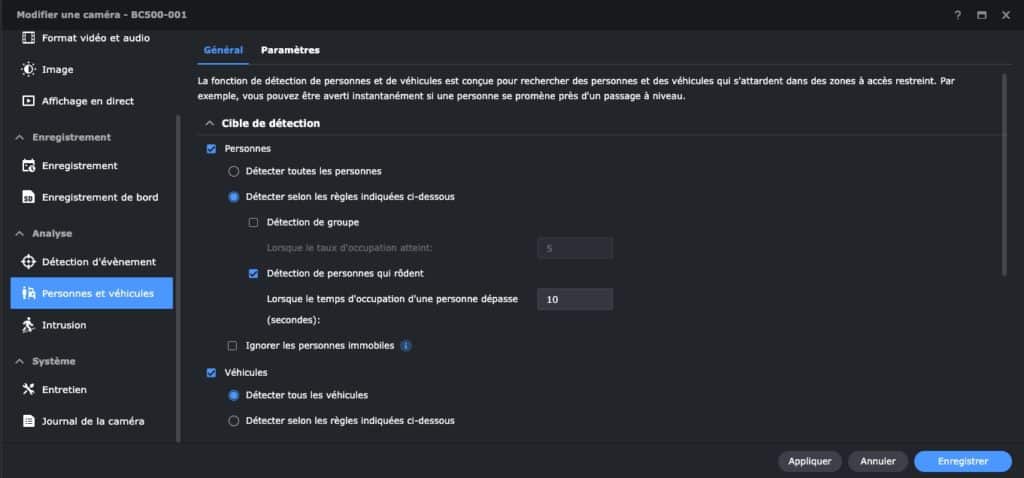Image resolution: width=1024 pixels, height=478 pixels.
Task: Open Entretien tools icon
Action: point(28,389)
